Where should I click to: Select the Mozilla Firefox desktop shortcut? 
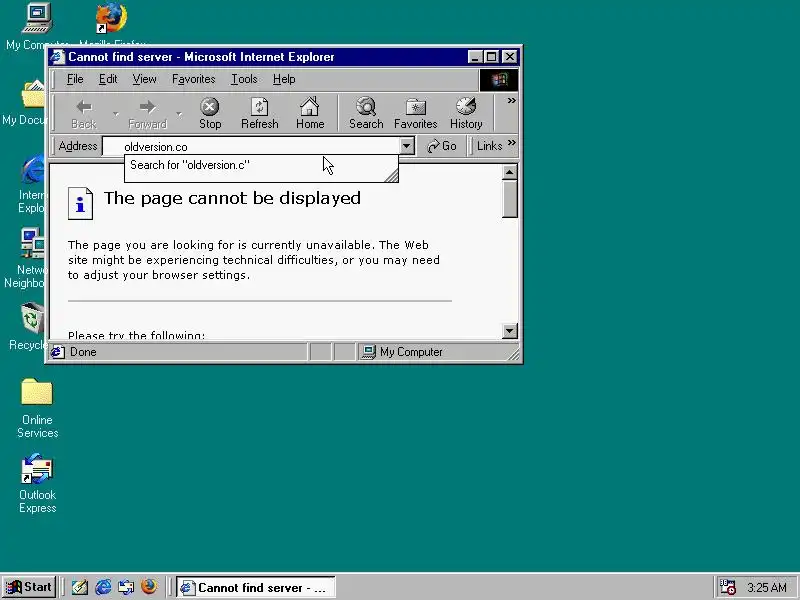pyautogui.click(x=112, y=24)
